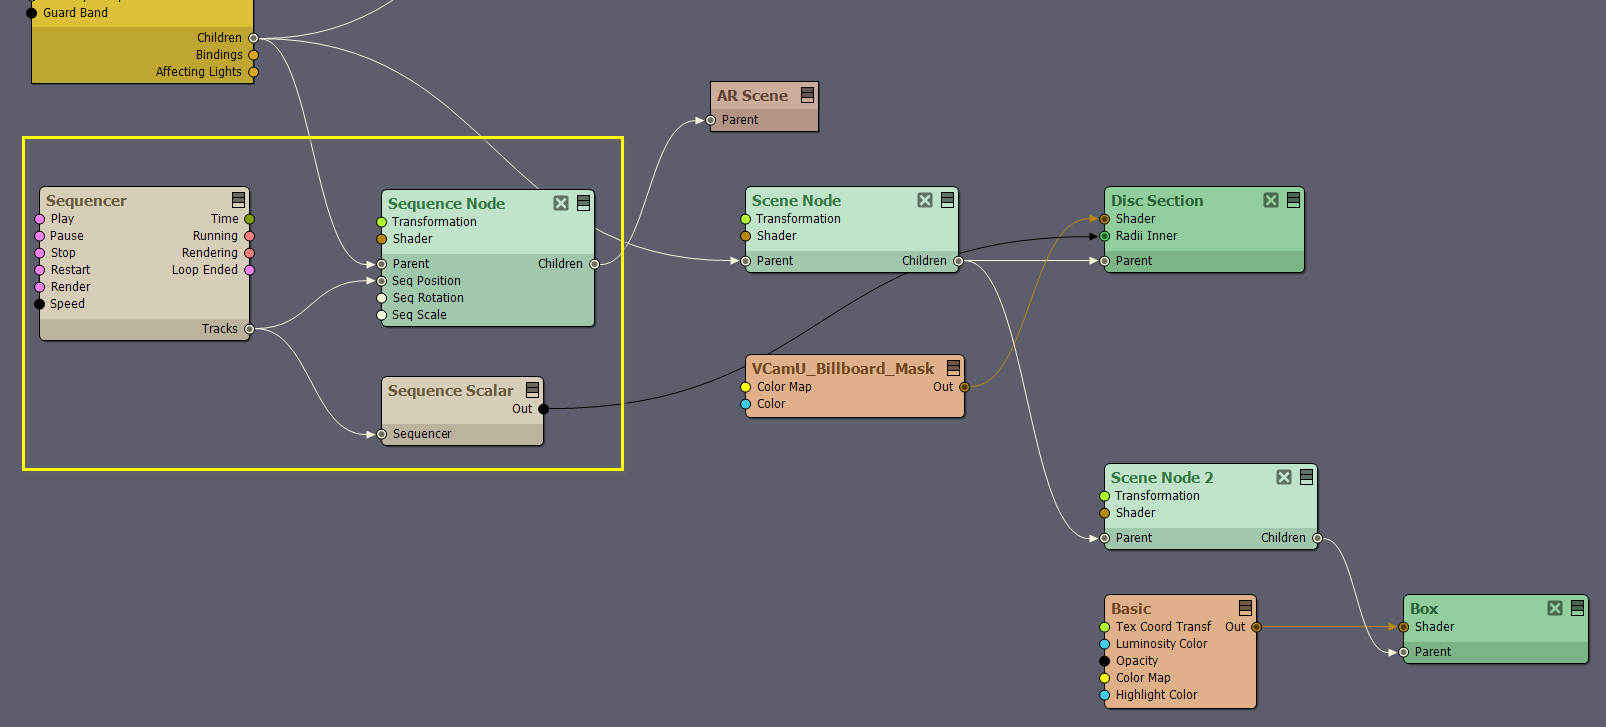This screenshot has width=1606, height=727.
Task: Collapse the Sequence Node panel icon
Action: coord(583,203)
